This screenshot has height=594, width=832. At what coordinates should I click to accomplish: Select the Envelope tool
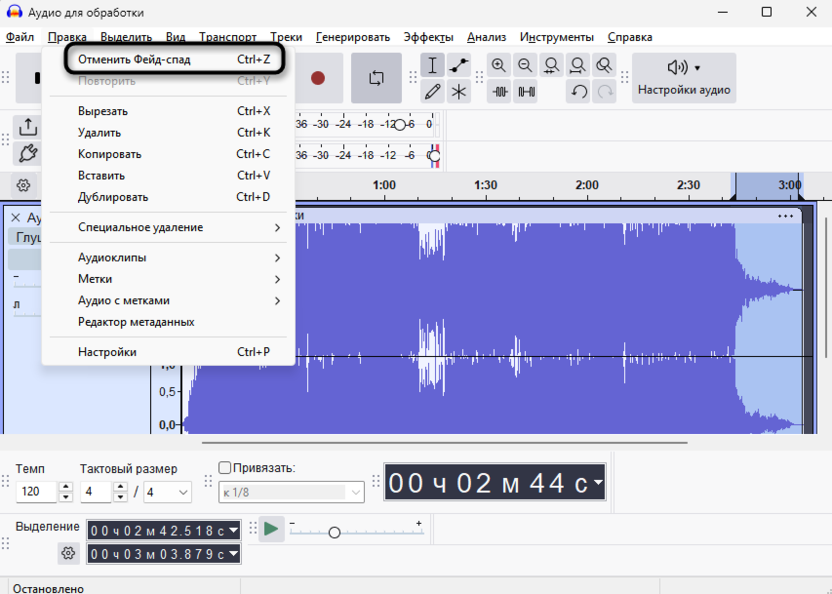click(x=457, y=65)
